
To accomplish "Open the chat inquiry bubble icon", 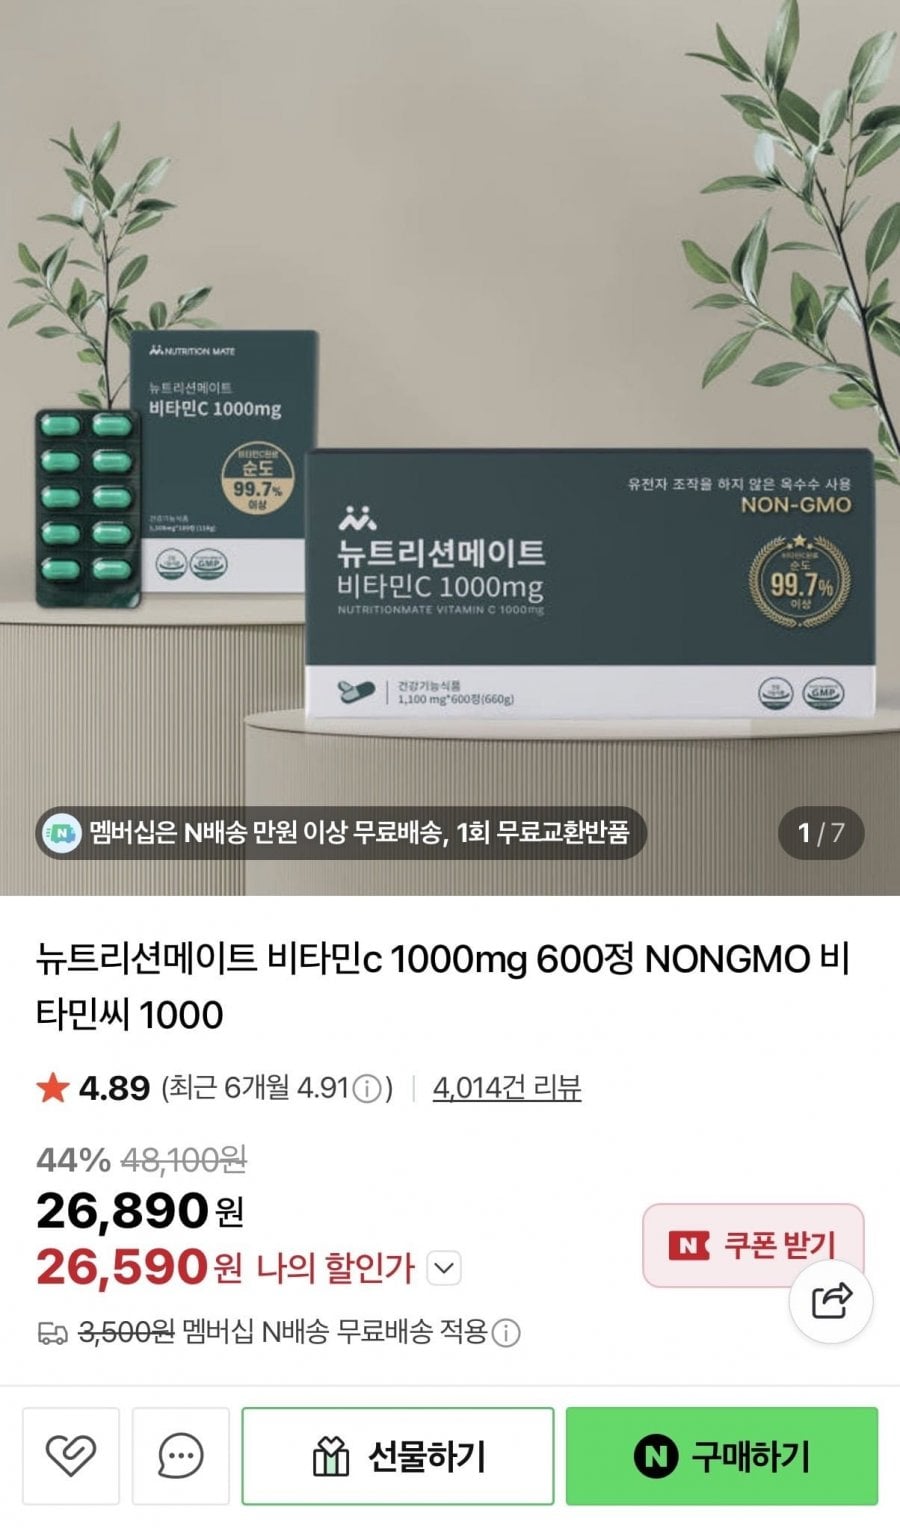I will [180, 1455].
